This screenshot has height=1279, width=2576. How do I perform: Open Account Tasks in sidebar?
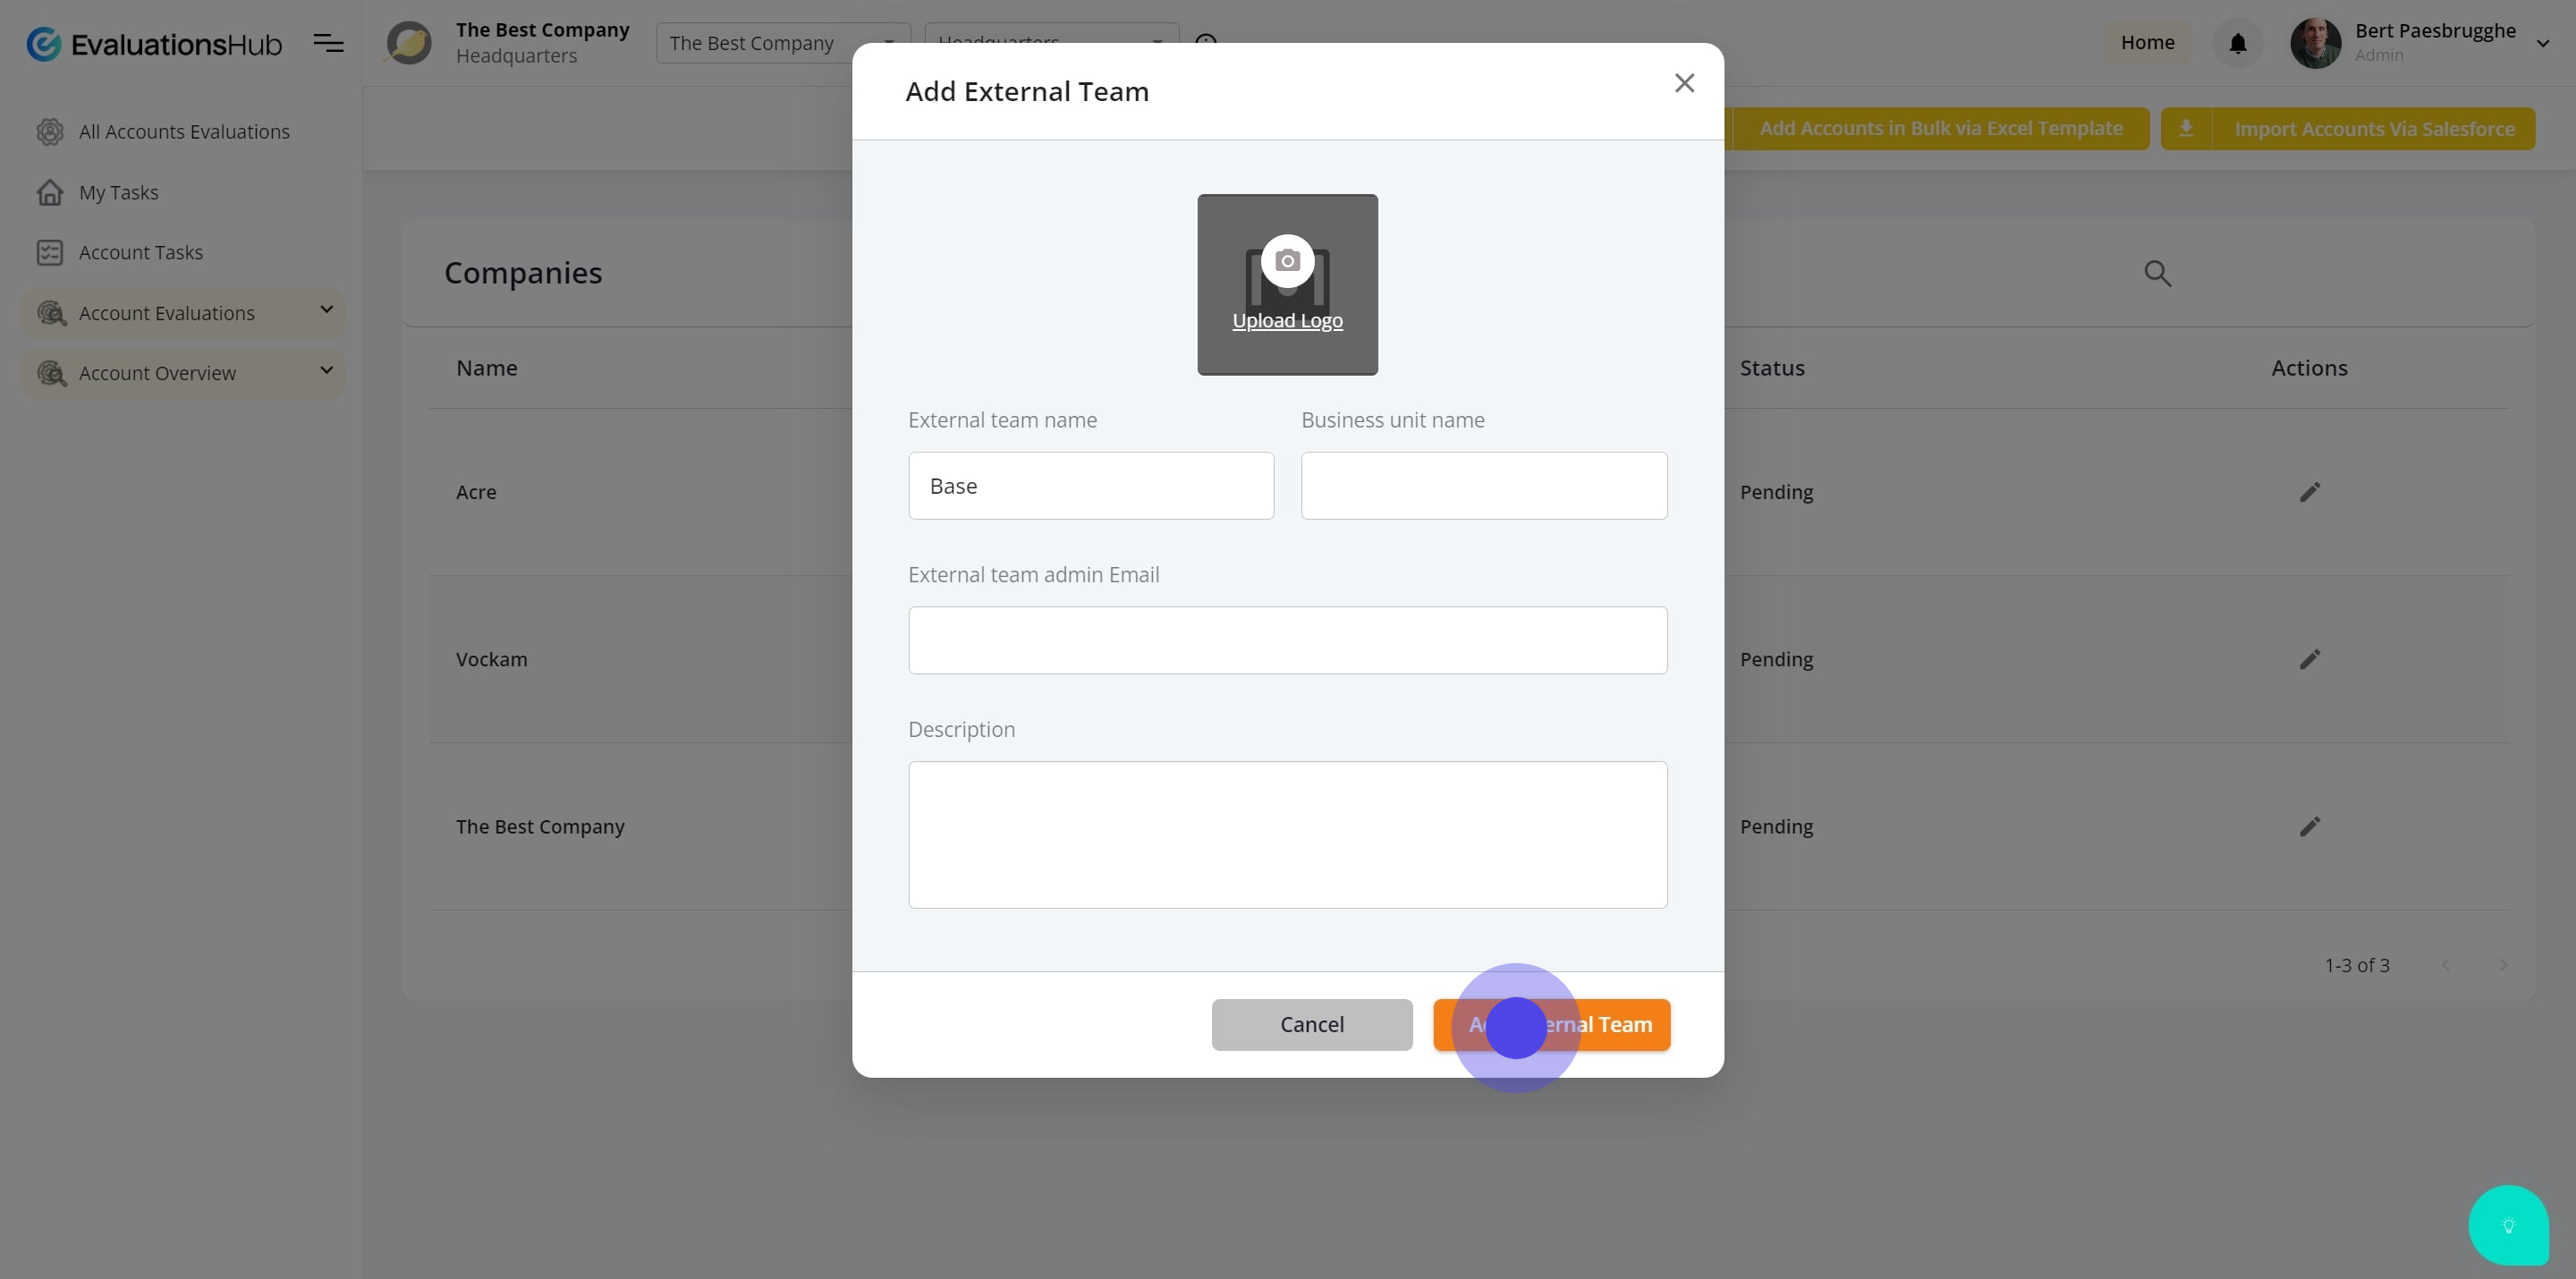pyautogui.click(x=140, y=253)
